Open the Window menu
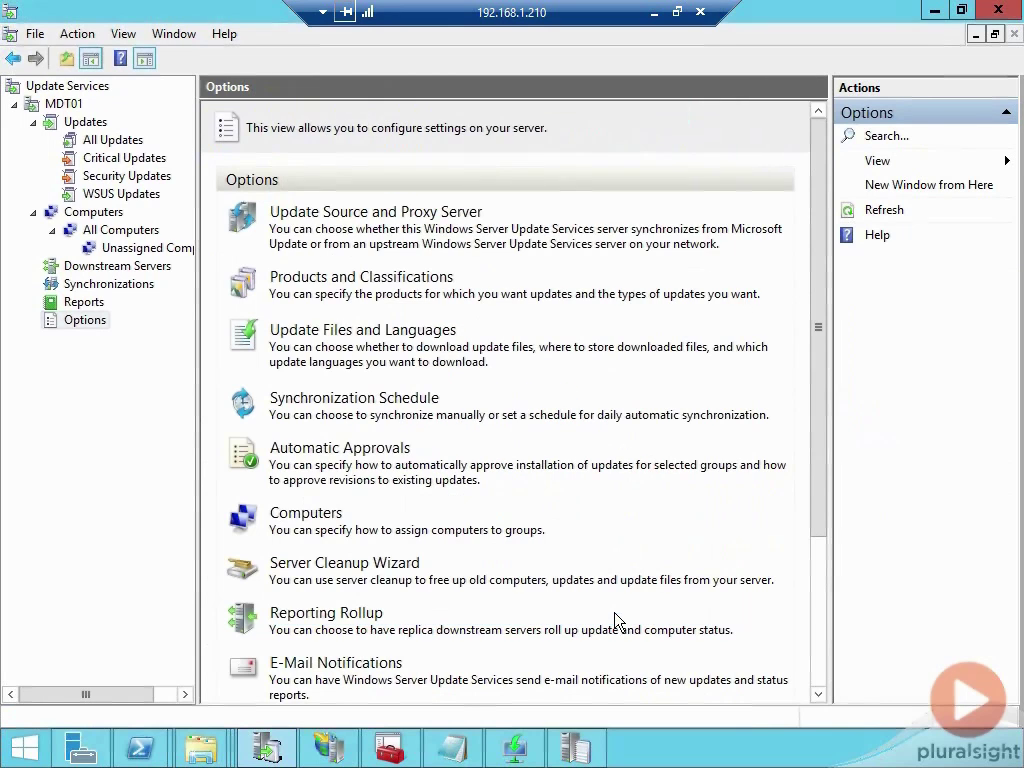The image size is (1024, 768). (x=174, y=34)
